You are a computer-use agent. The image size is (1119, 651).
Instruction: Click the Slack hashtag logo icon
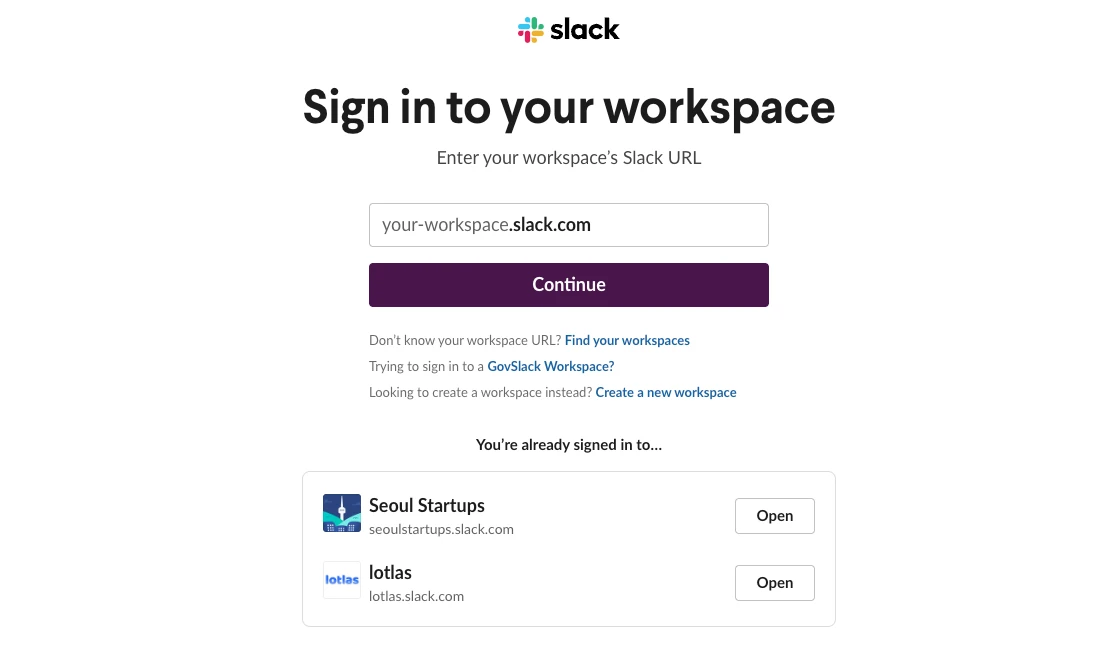point(531,30)
